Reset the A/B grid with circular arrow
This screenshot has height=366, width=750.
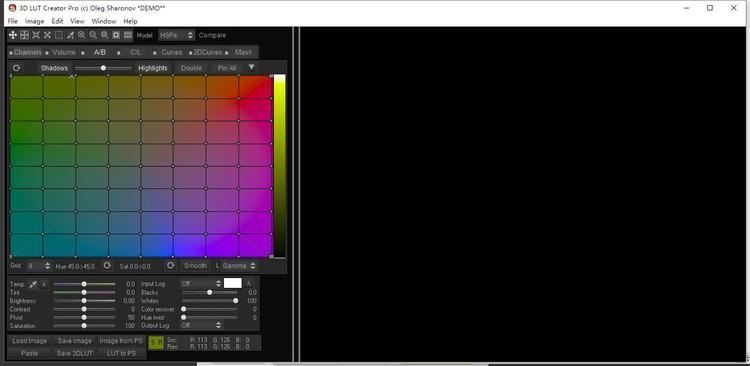coord(16,68)
